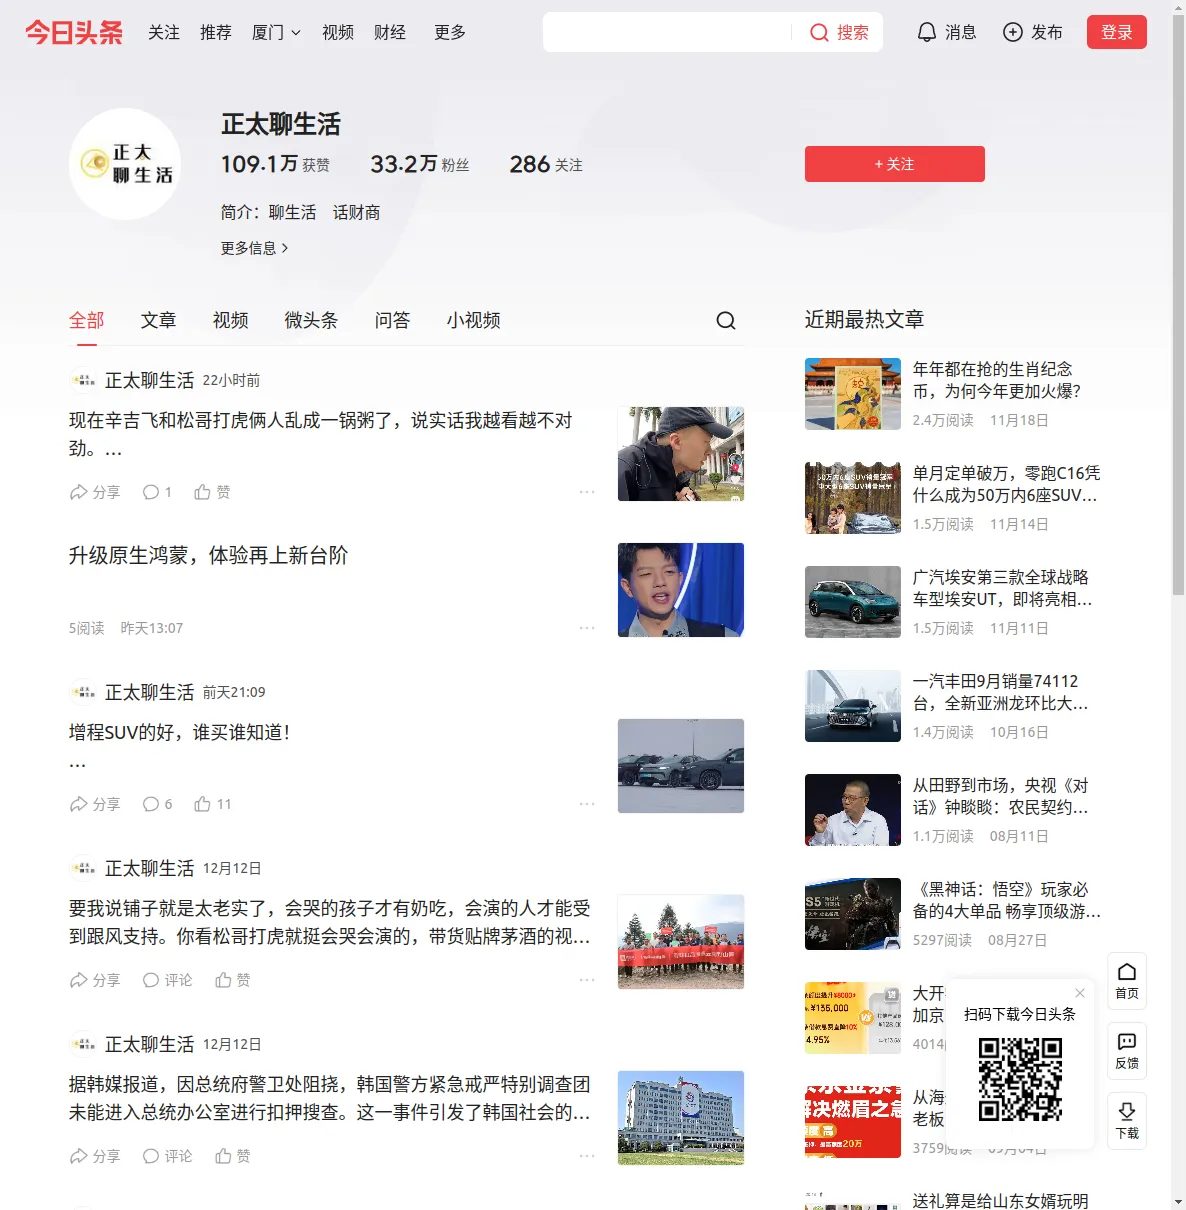Close the 扫码下载今日头条 QR popup
The width and height of the screenshot is (1186, 1210).
tap(1080, 993)
